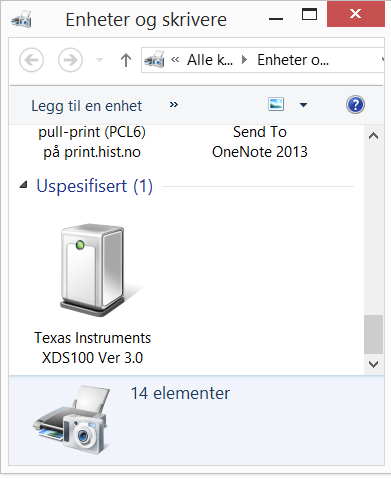This screenshot has width=391, height=478.
Task: Open the help question mark icon
Action: (355, 105)
